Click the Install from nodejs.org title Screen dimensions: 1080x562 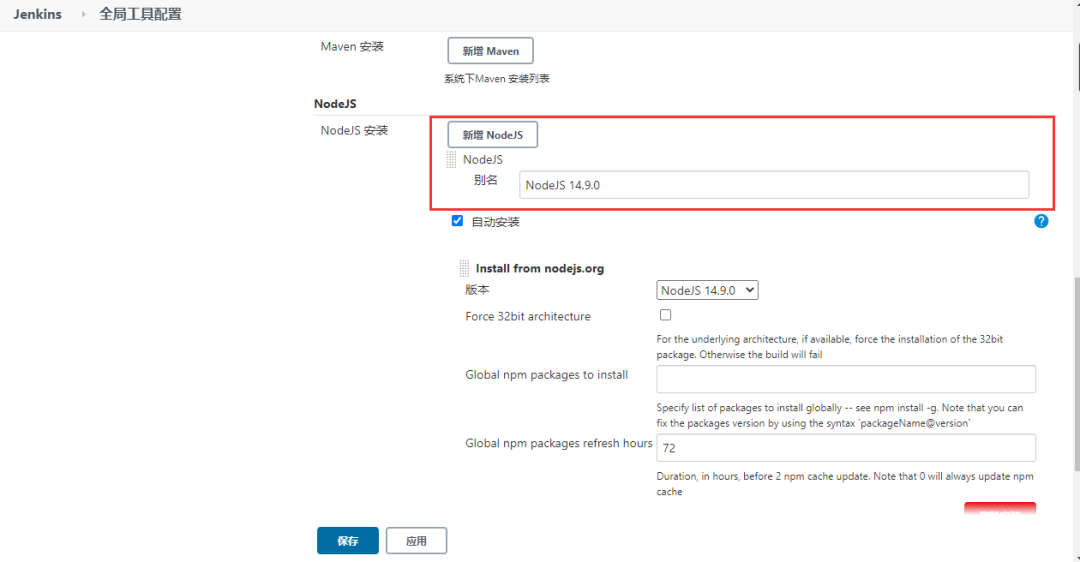pyautogui.click(x=540, y=269)
